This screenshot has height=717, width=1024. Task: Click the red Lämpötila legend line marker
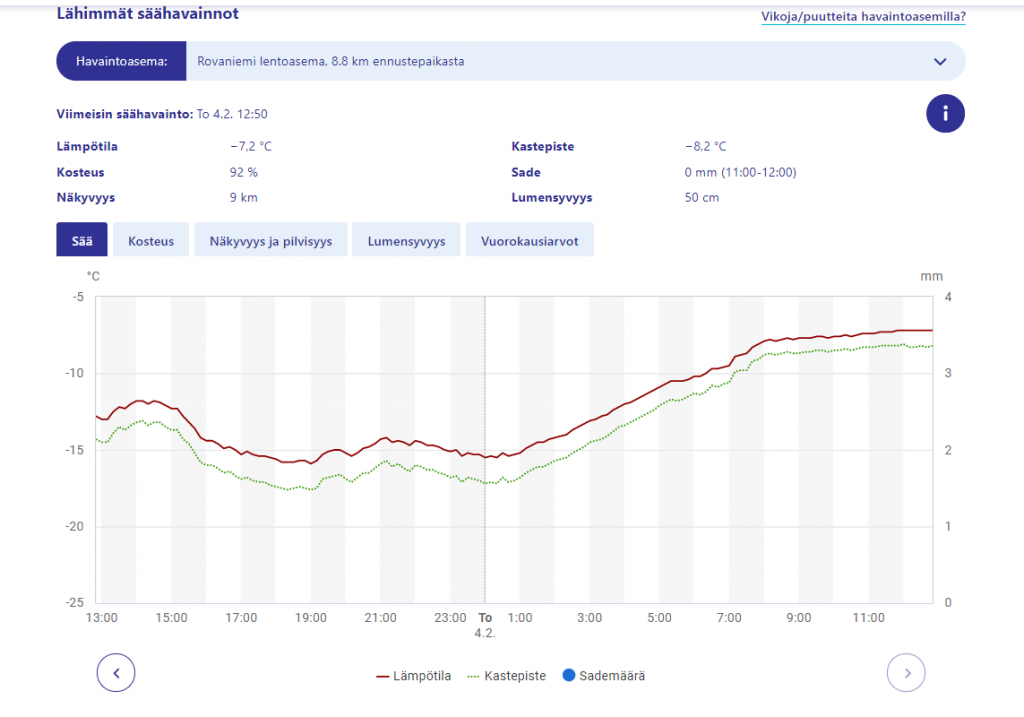tap(382, 676)
